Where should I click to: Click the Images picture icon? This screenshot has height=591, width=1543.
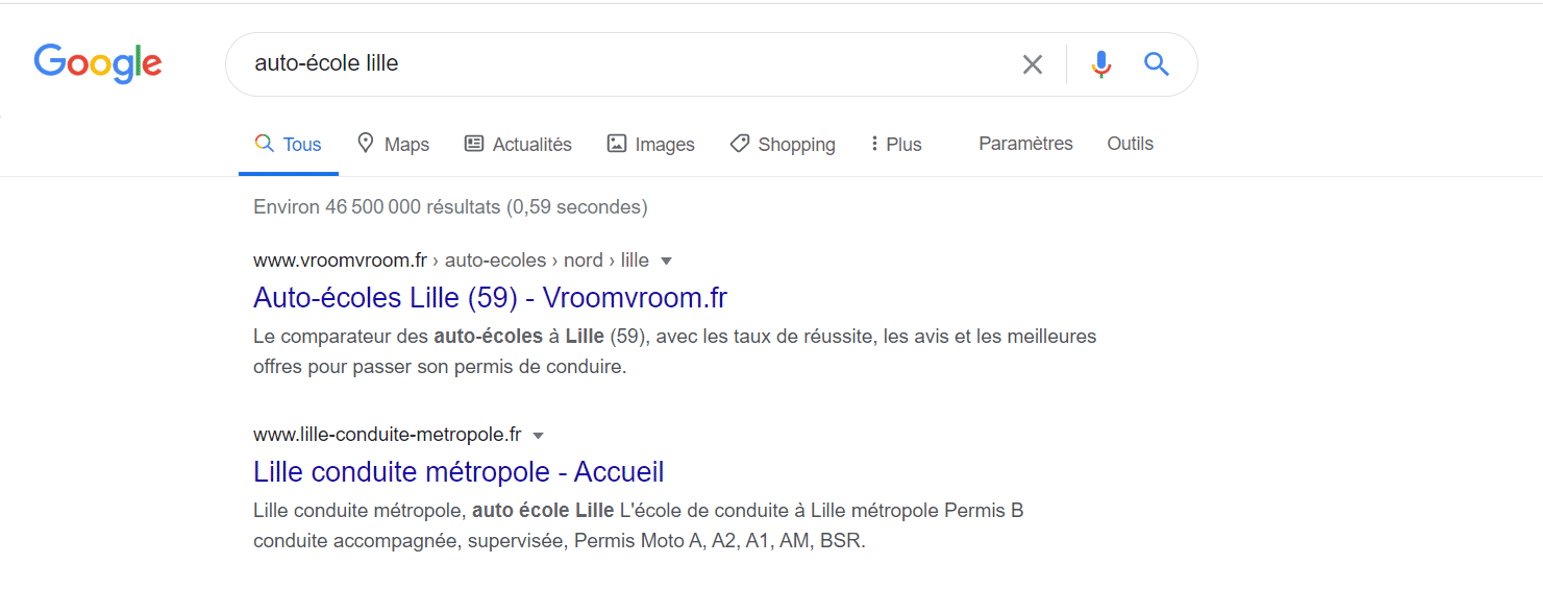[617, 143]
